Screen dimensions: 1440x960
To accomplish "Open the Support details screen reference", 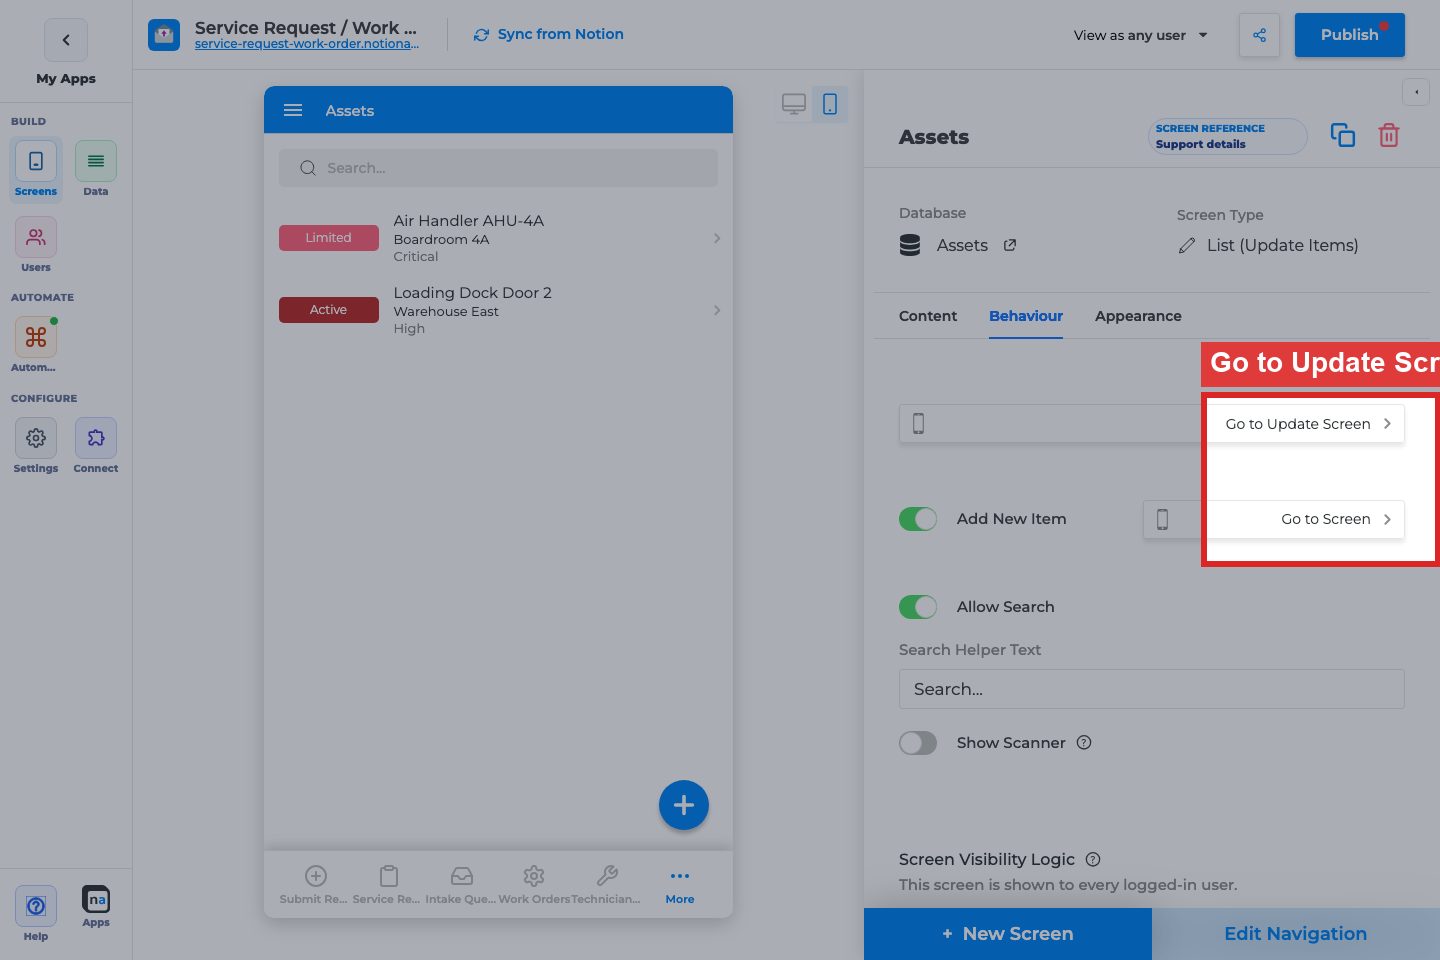I will pyautogui.click(x=1228, y=136).
